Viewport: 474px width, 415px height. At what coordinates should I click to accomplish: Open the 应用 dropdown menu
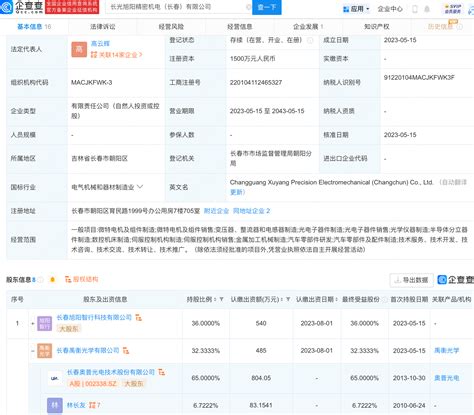356,9
